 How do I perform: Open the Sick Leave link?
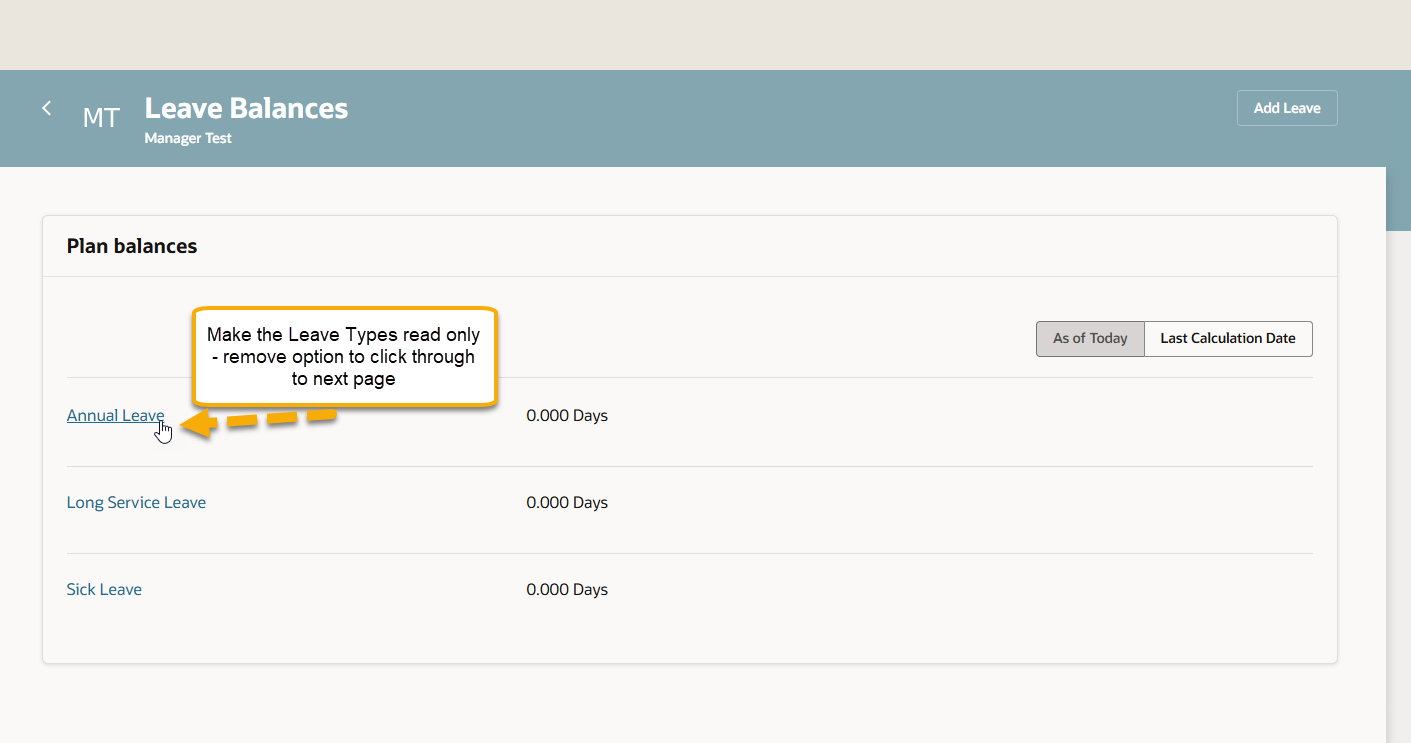coord(104,590)
